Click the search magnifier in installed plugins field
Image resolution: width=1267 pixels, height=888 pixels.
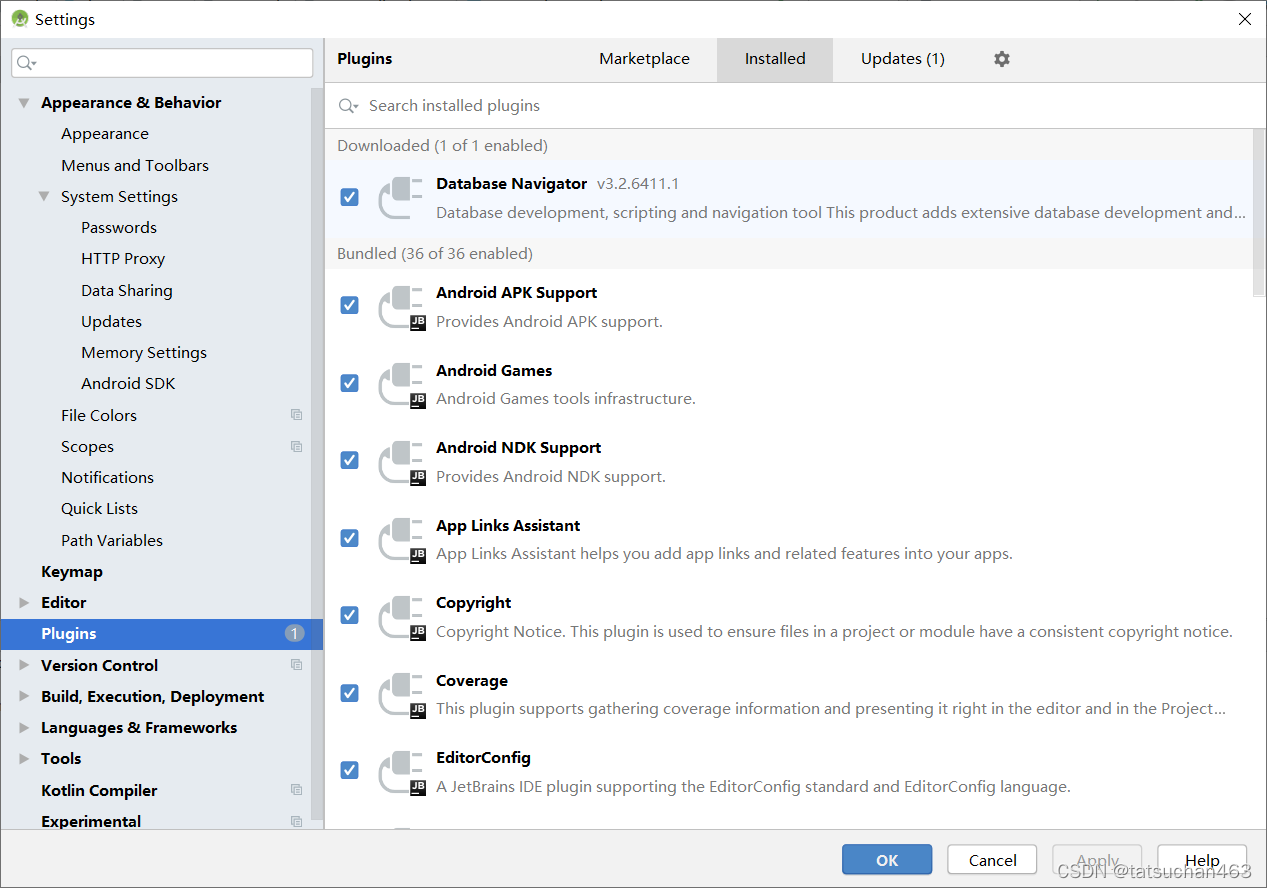(348, 106)
